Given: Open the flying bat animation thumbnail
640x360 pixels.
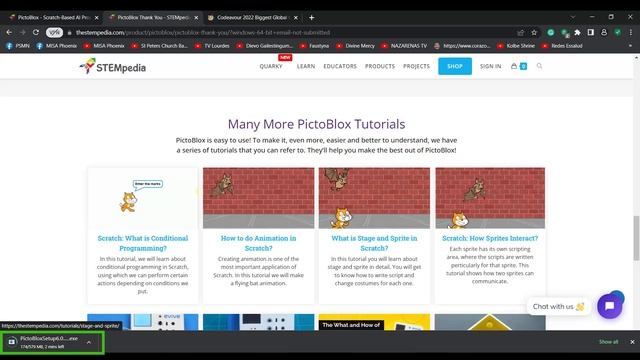Looking at the screenshot, I should (258, 198).
